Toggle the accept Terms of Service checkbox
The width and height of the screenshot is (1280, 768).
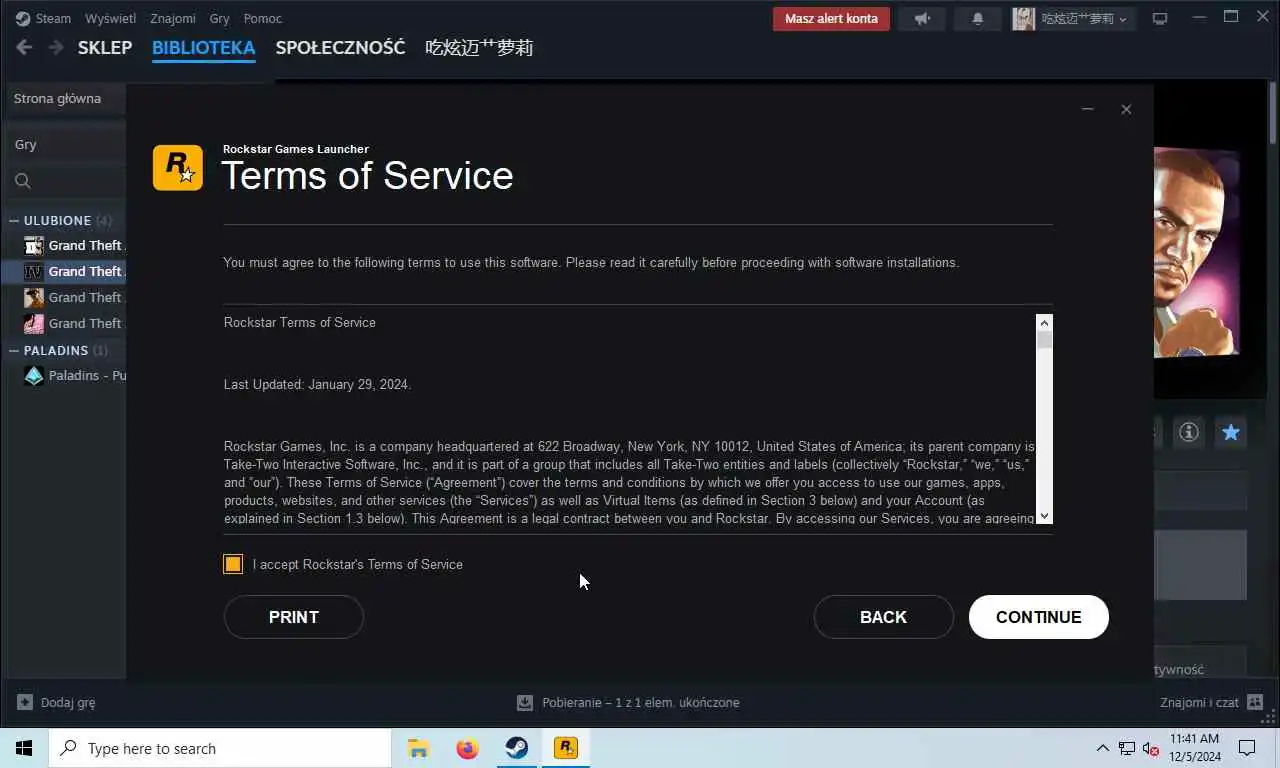[233, 564]
